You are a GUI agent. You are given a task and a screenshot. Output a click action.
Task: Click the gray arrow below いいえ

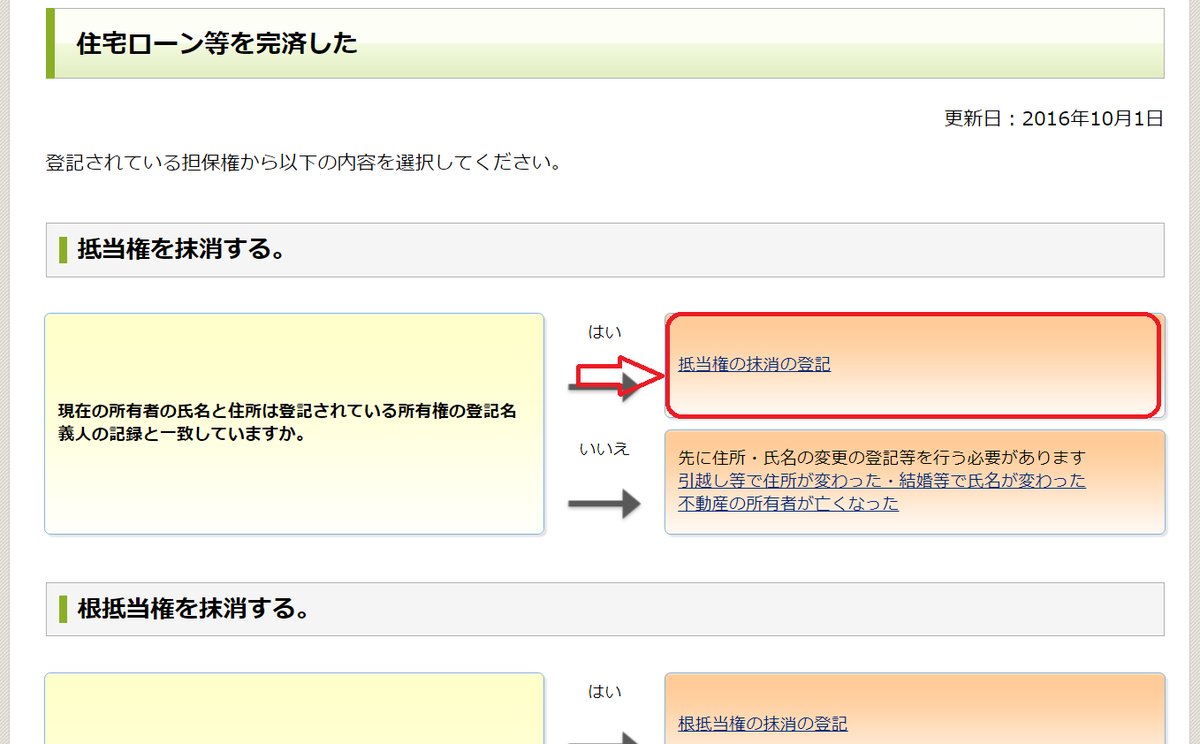pos(603,504)
